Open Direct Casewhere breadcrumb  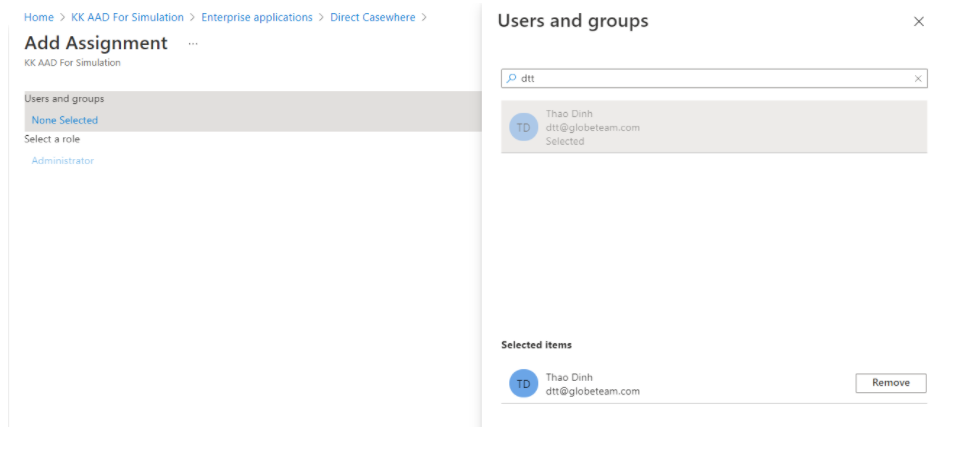click(373, 18)
